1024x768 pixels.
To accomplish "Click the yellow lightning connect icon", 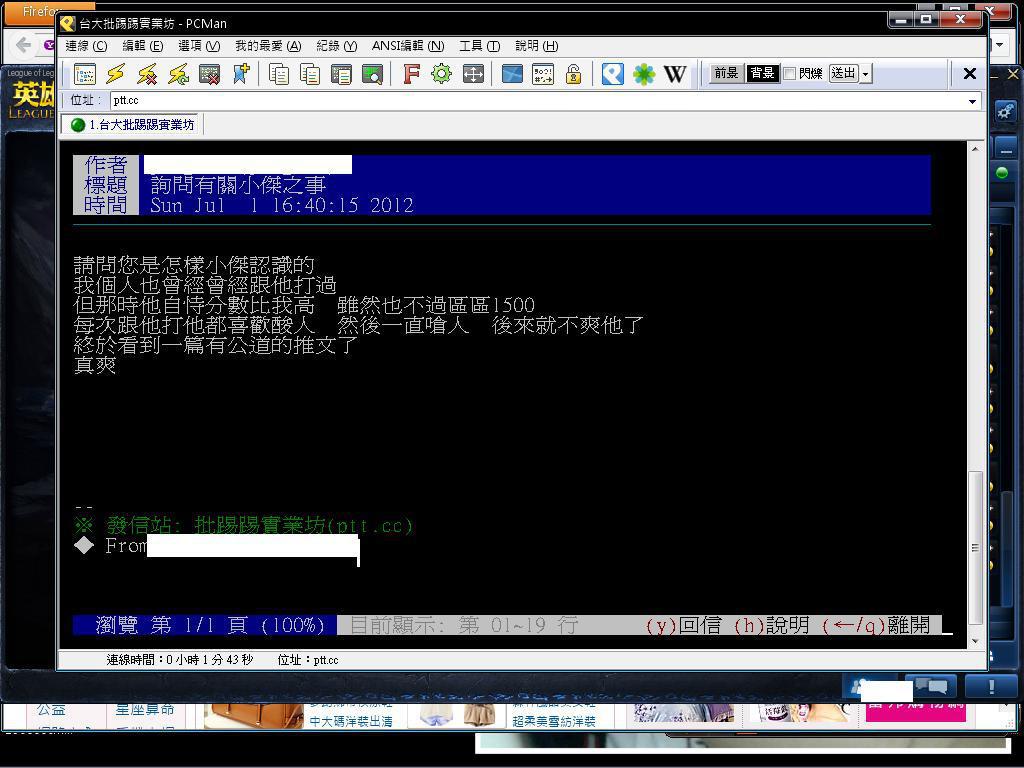I will click(x=116, y=74).
